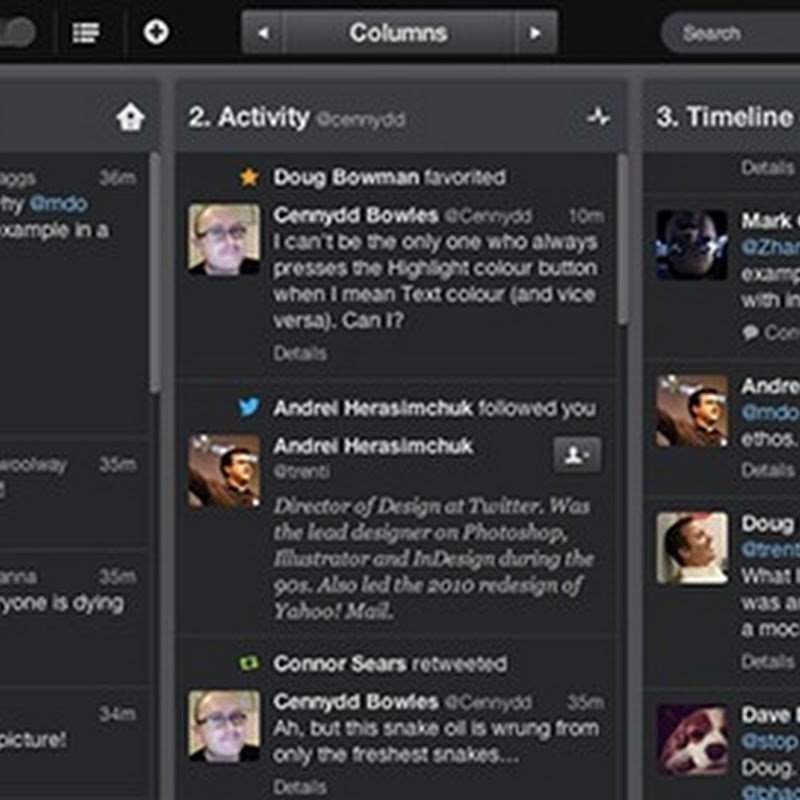
Task: Click Andrei Herasimchuk avatar in Activity column
Action: coord(224,471)
